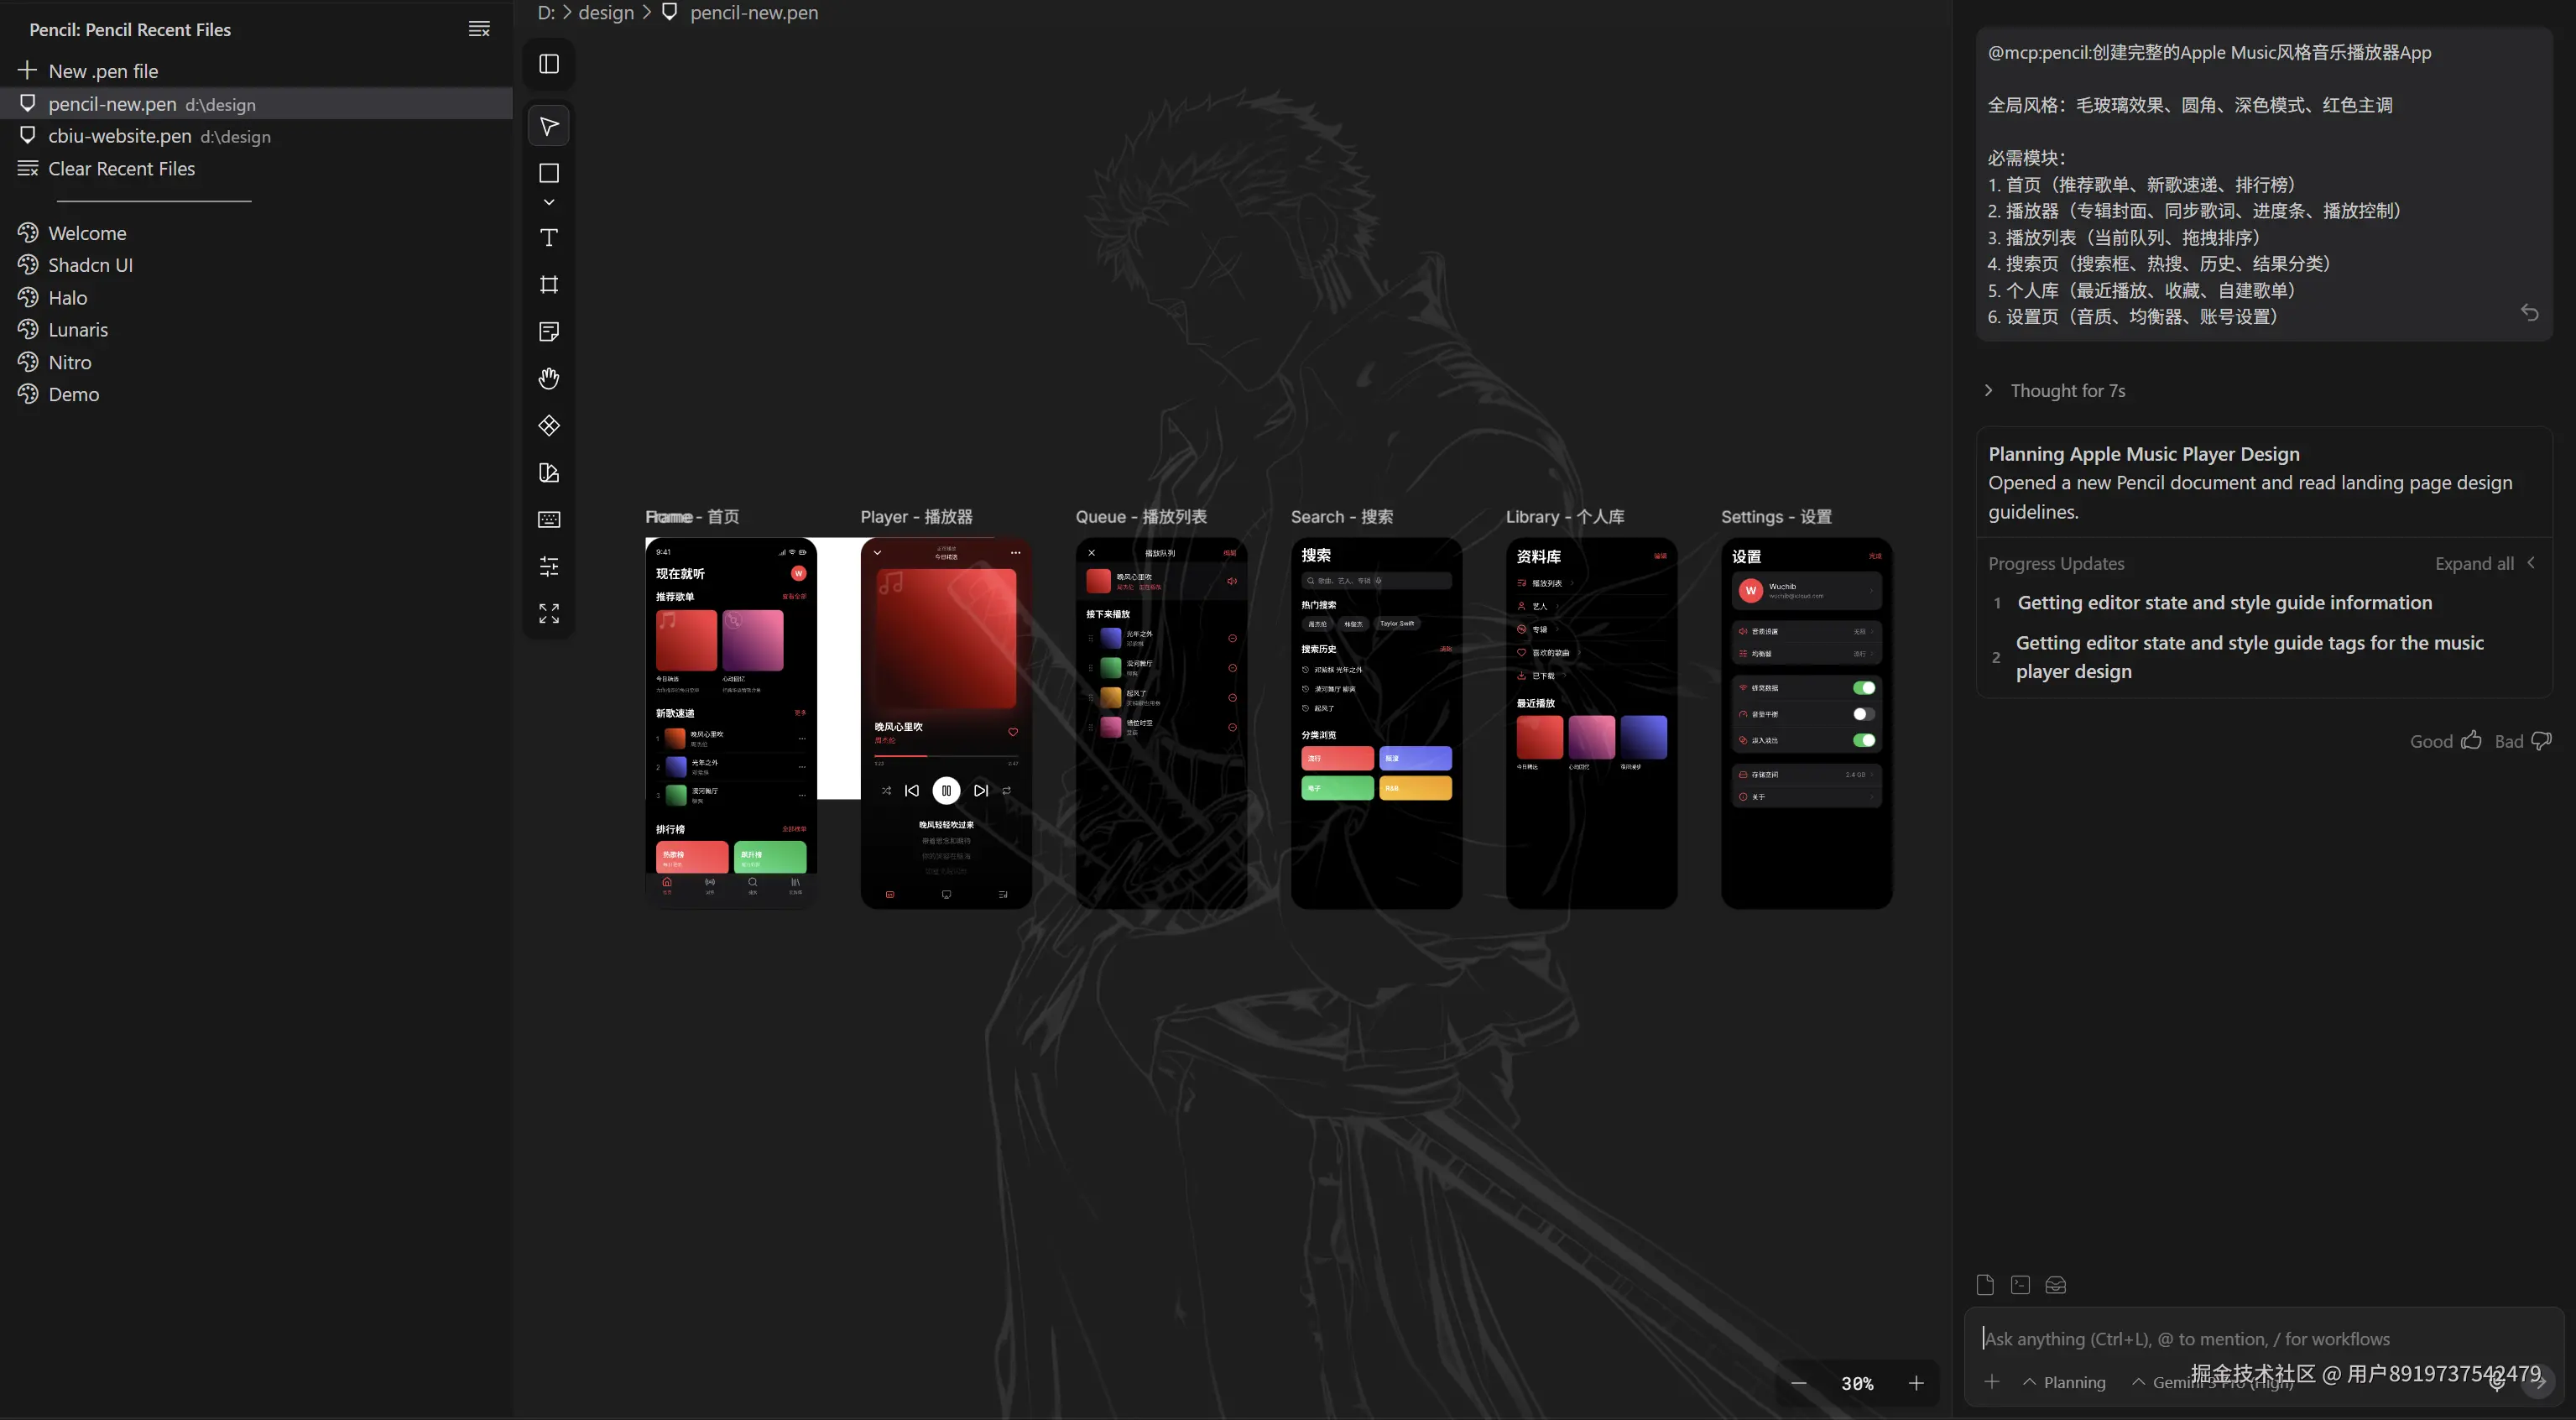2576x1420 pixels.
Task: Open the shape tool options chevron
Action: 549,202
